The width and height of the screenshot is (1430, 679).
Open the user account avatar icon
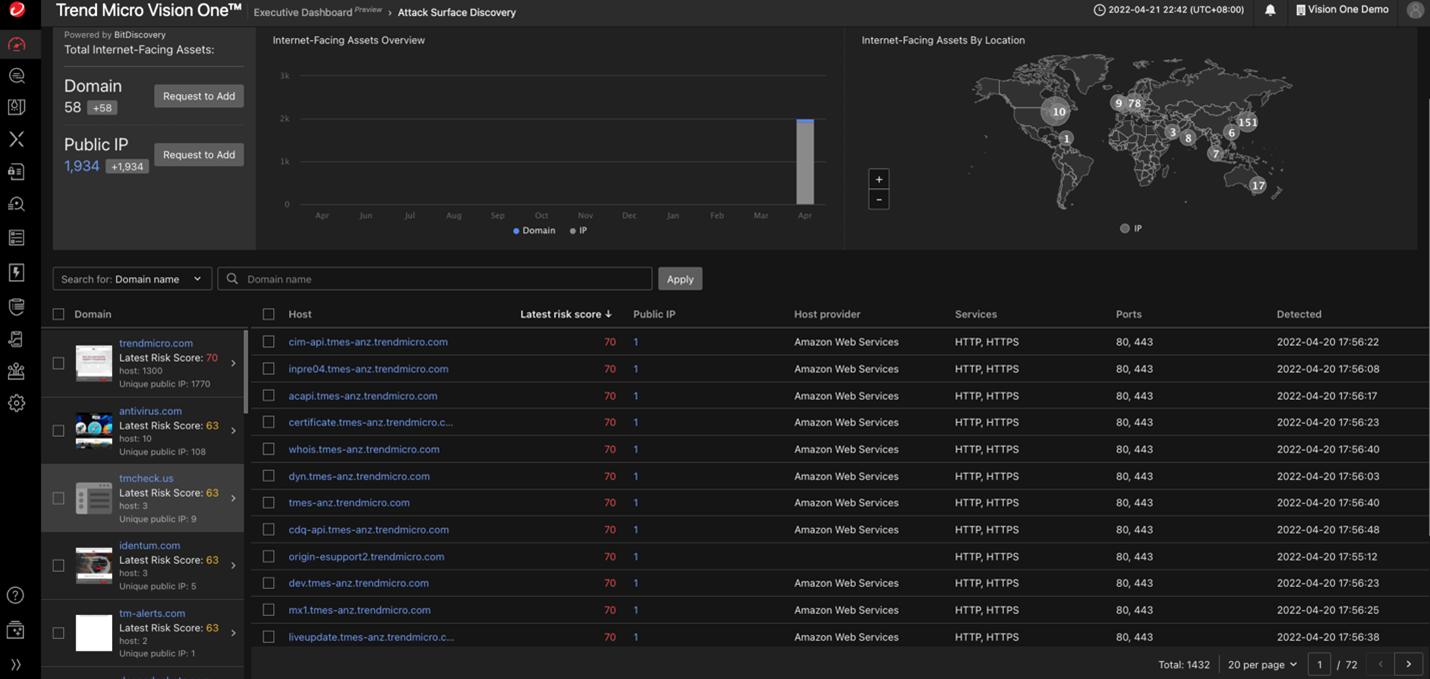(x=1414, y=10)
